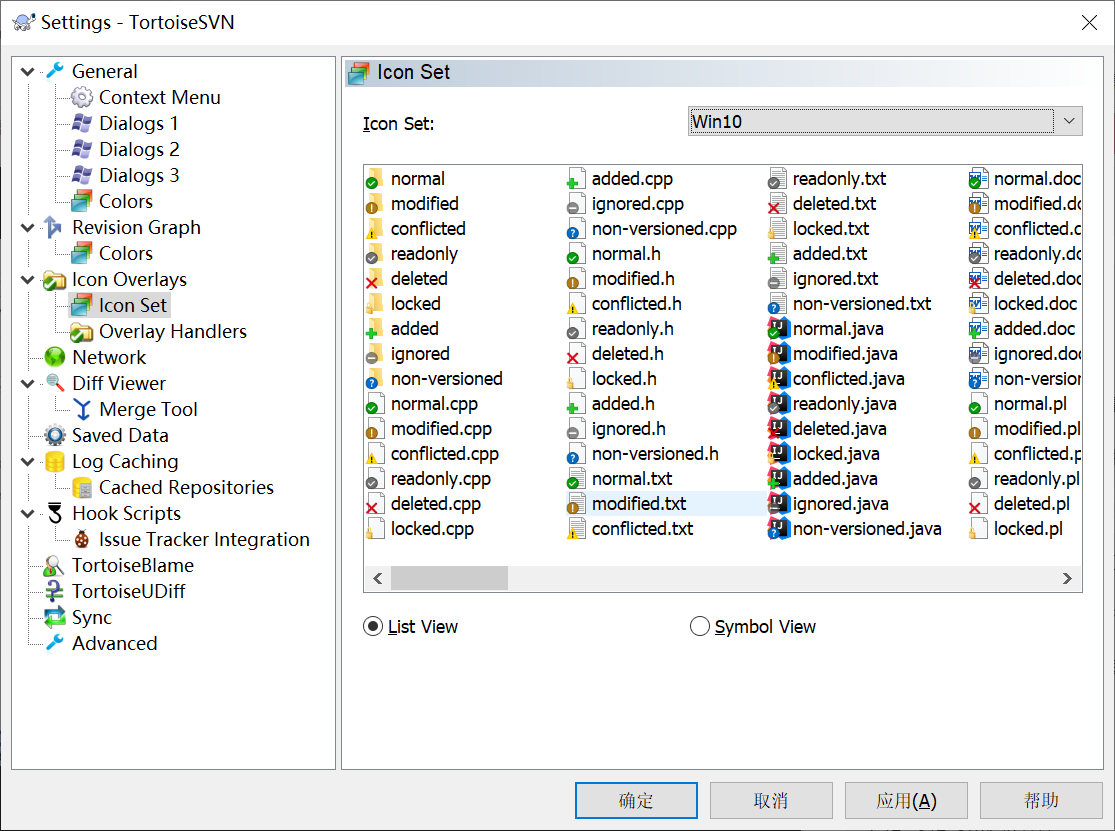Click the 确定 (OK) button
The image size is (1115, 831).
coord(636,800)
